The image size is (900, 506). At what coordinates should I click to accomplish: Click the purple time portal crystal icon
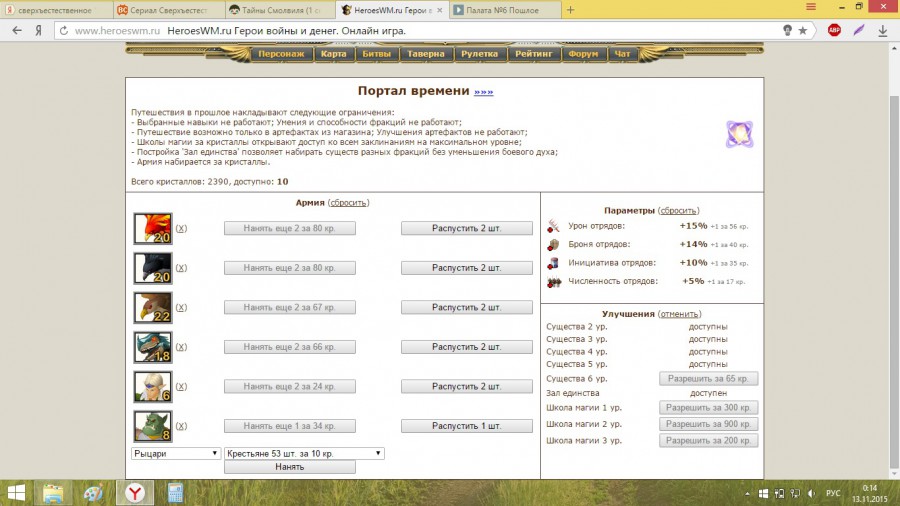pos(739,134)
